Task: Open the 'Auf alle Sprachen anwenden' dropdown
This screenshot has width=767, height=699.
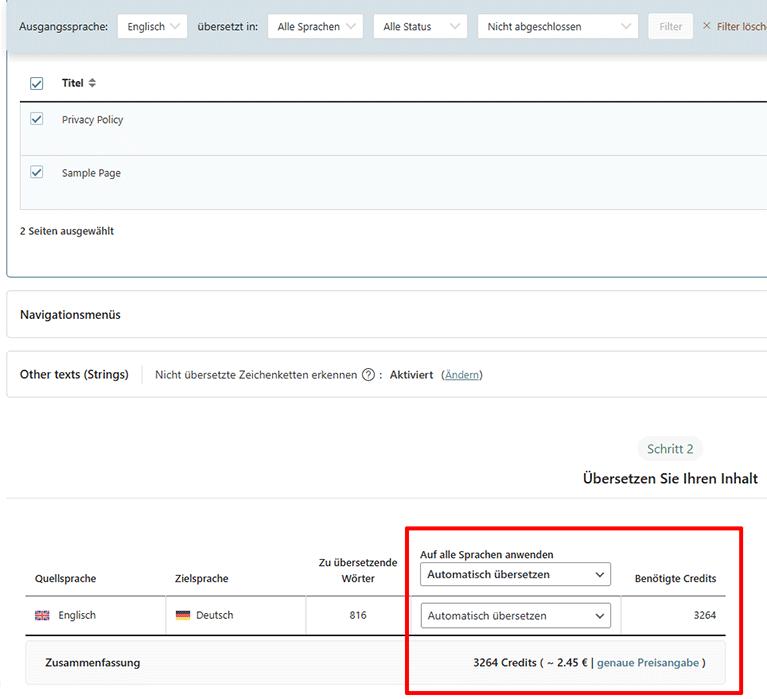Action: [x=515, y=575]
